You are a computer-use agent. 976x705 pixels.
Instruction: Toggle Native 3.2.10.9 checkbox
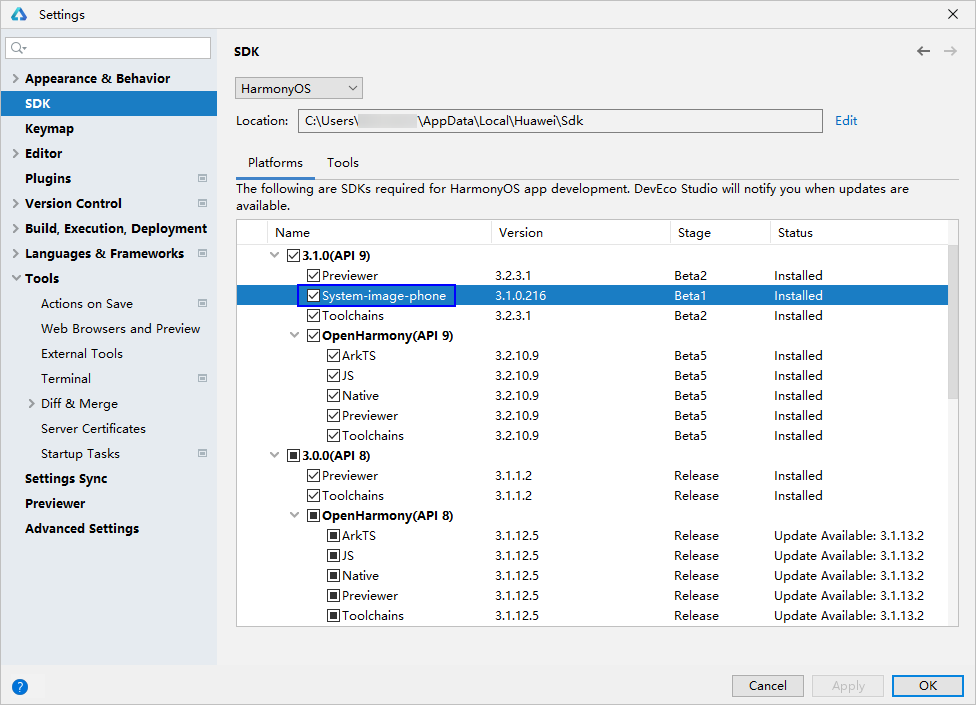(x=334, y=396)
